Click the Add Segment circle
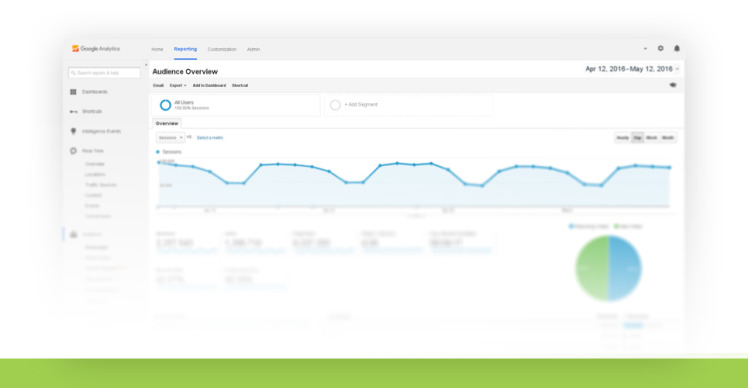748x388 pixels. (x=335, y=105)
